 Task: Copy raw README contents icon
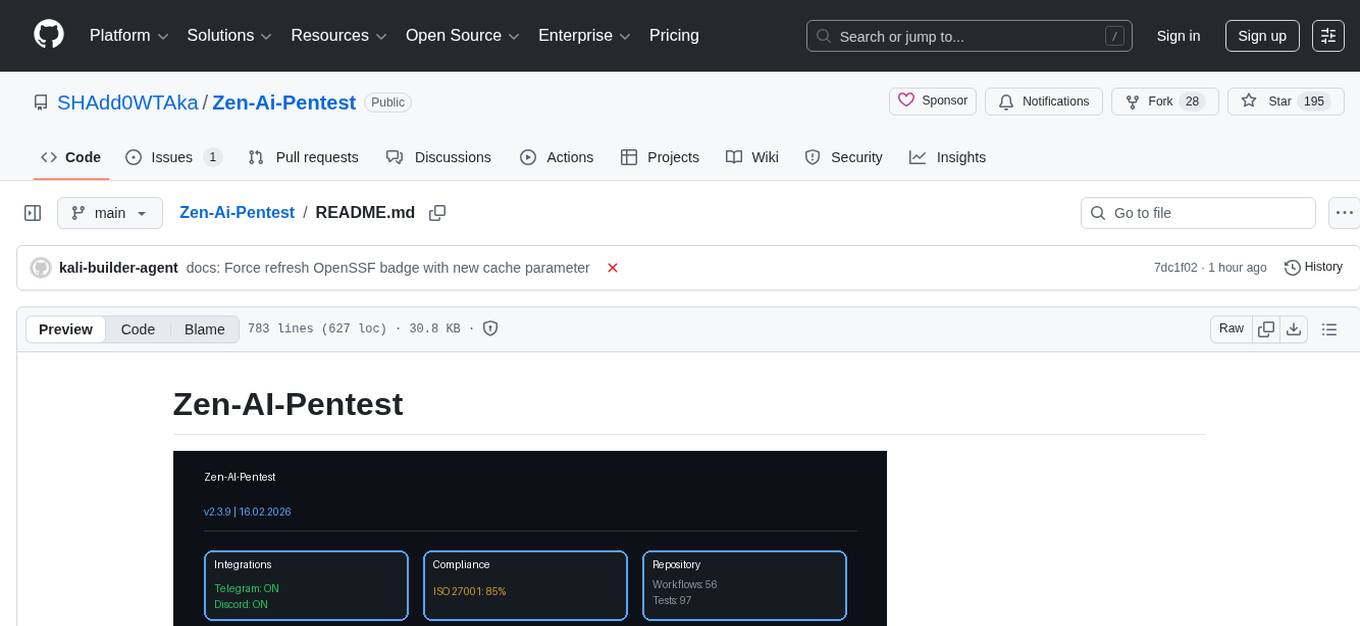(x=1266, y=329)
